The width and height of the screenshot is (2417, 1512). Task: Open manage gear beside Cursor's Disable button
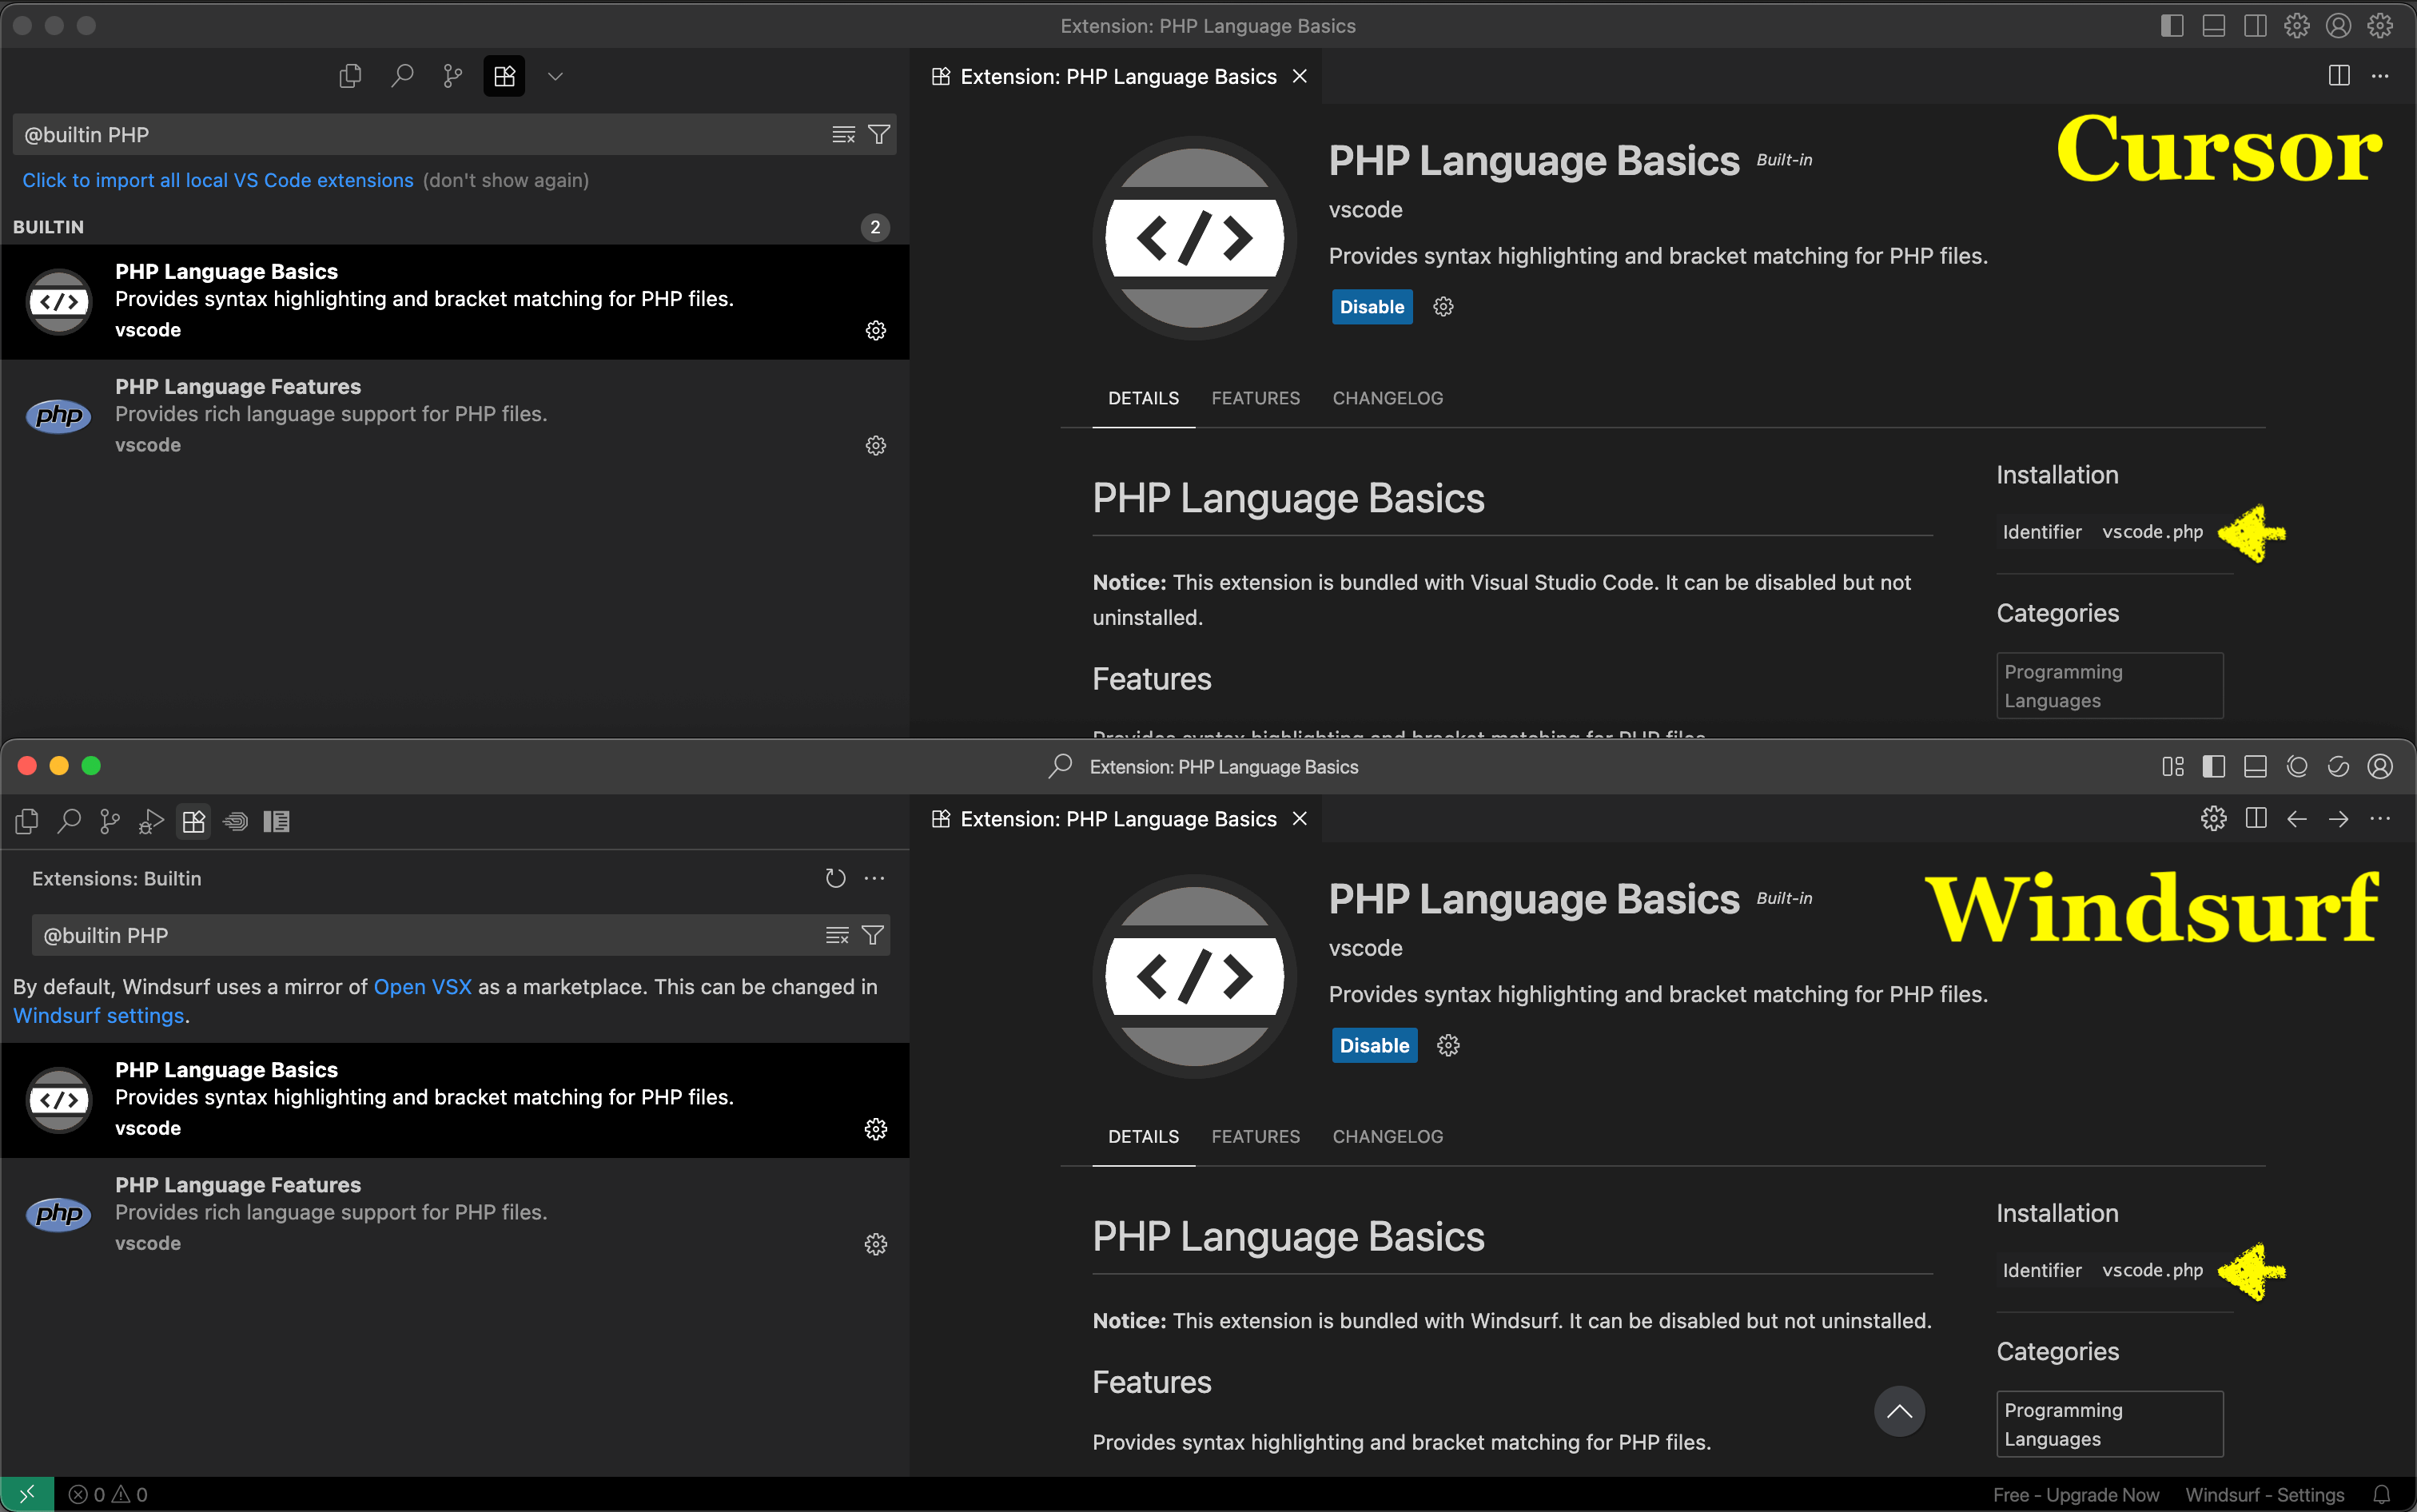coord(1443,307)
